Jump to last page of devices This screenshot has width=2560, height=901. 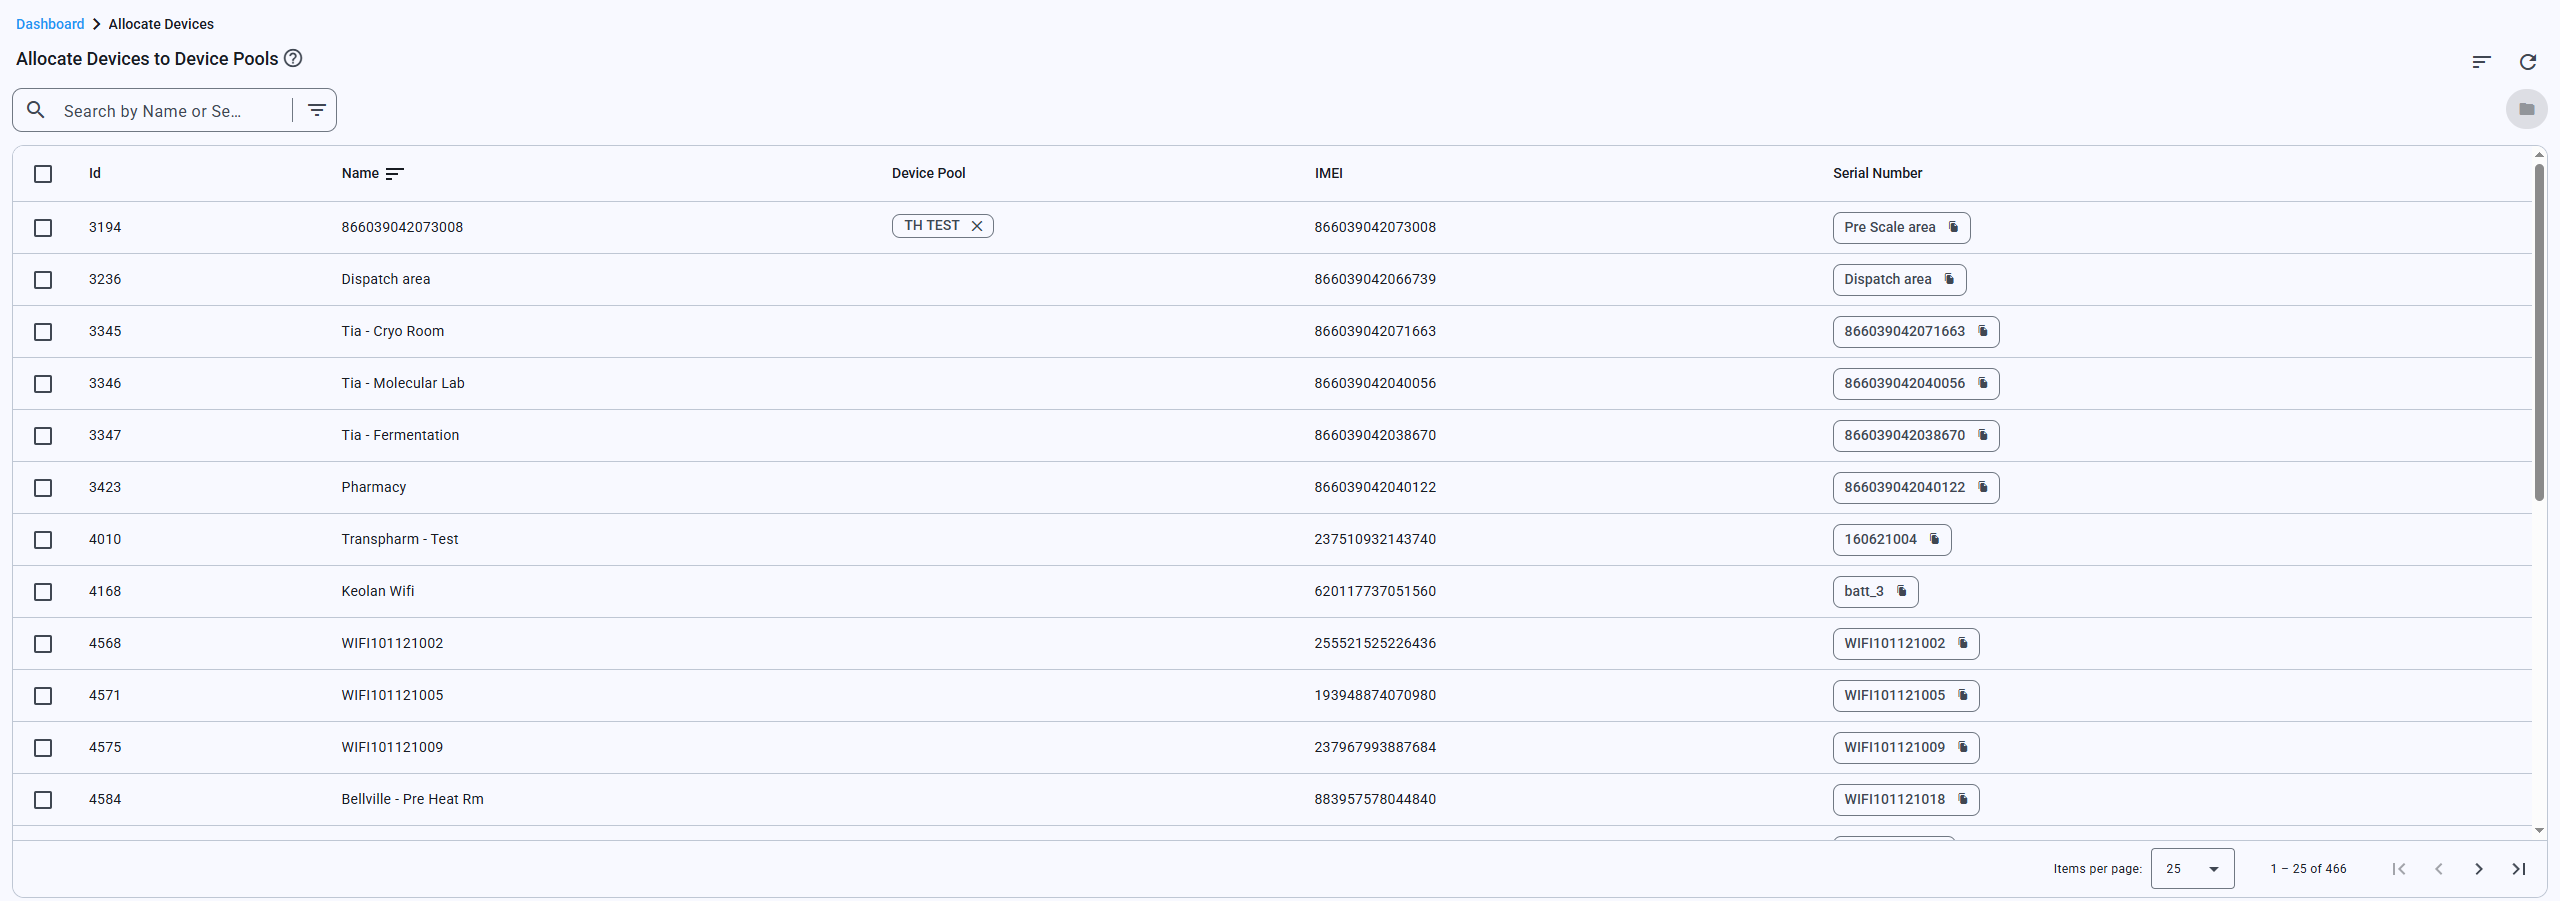click(x=2518, y=869)
